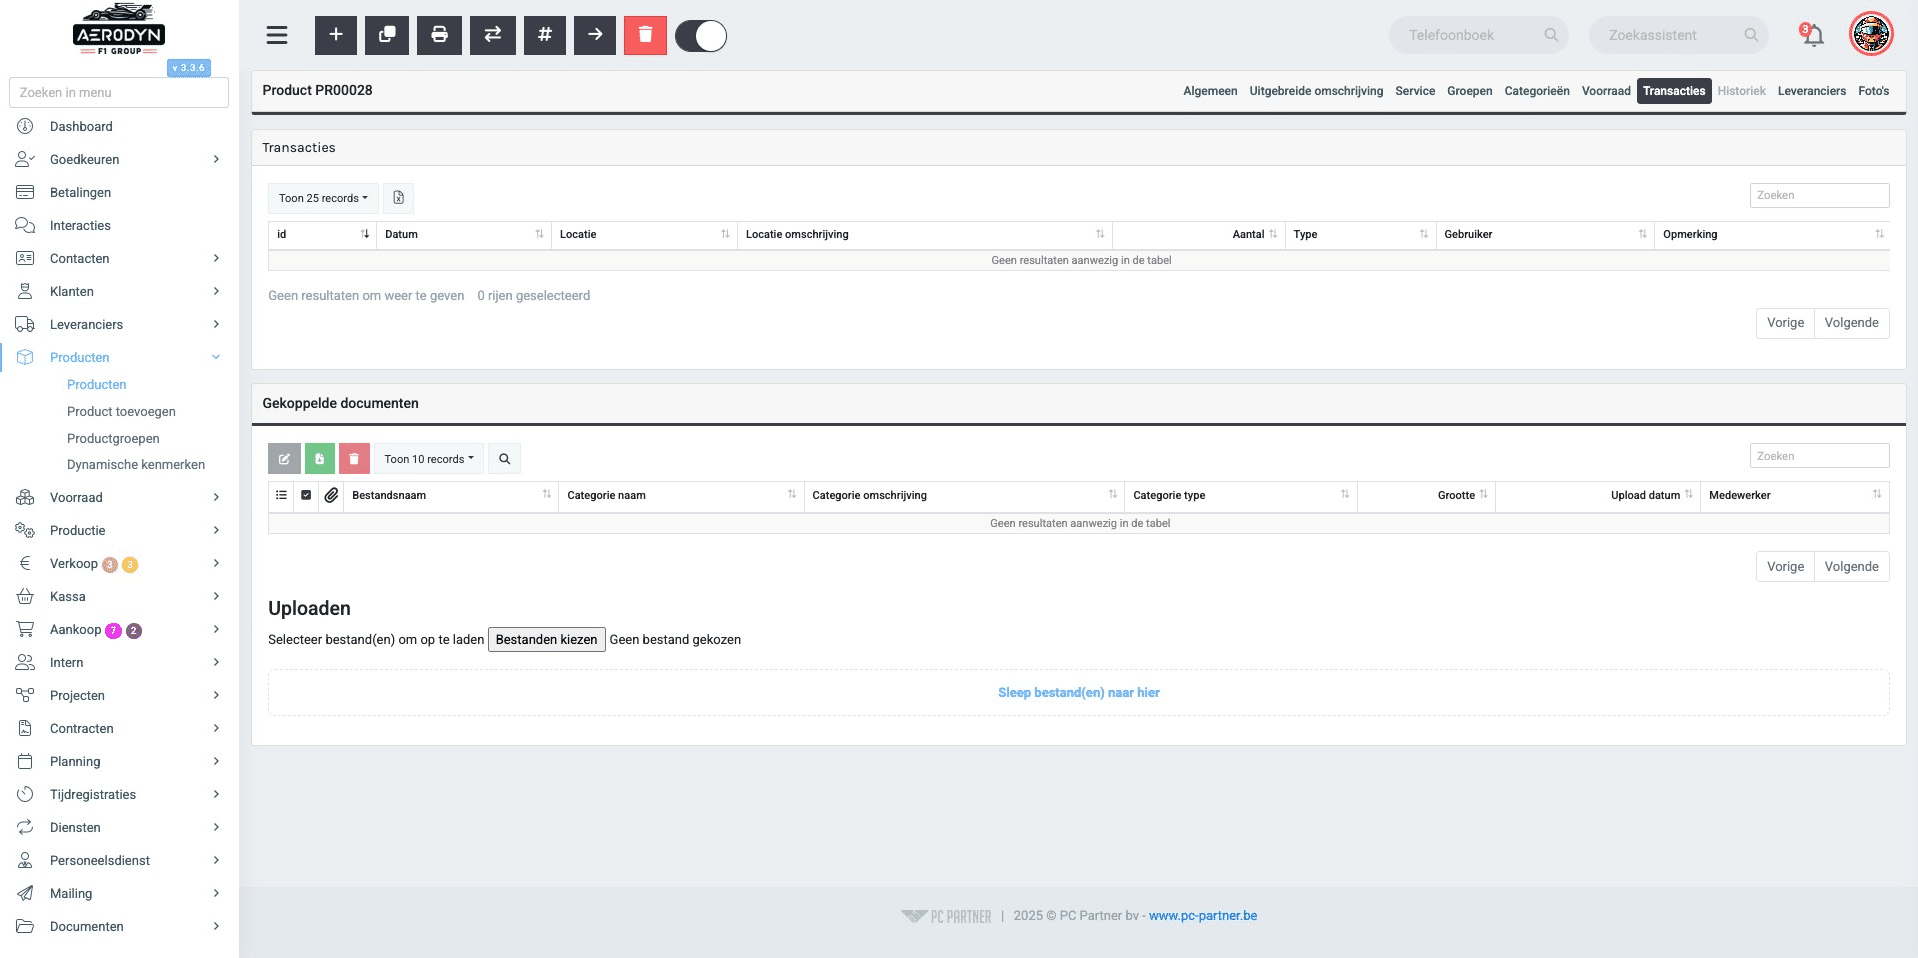
Task: Click the grey edit document icon
Action: pyautogui.click(x=284, y=459)
